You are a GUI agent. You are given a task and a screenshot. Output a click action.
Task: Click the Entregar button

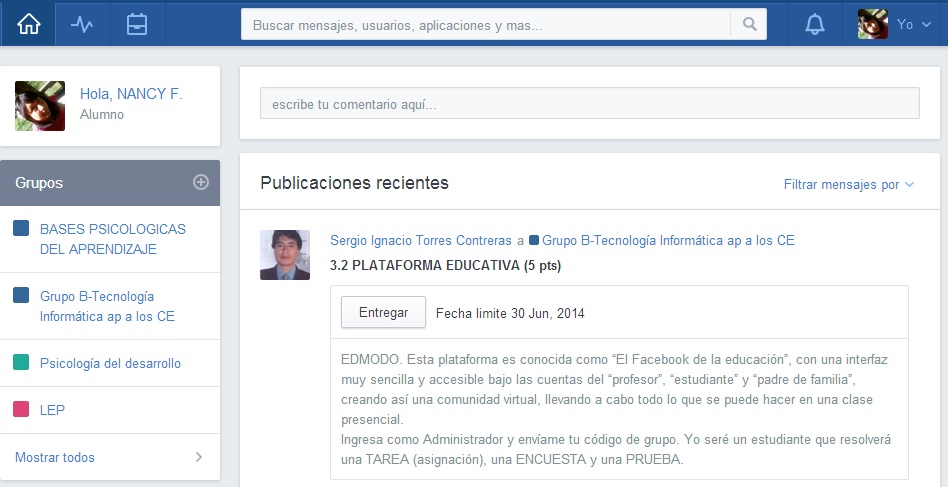pyautogui.click(x=383, y=312)
